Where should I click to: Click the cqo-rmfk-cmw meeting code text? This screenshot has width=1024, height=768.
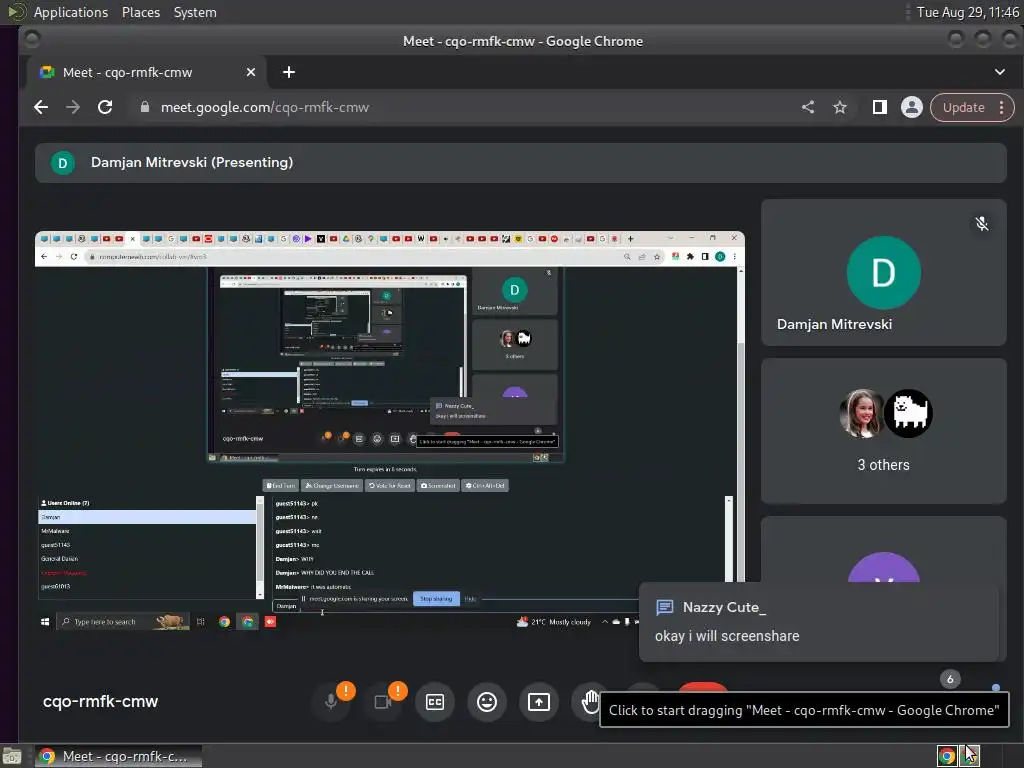coord(101,701)
